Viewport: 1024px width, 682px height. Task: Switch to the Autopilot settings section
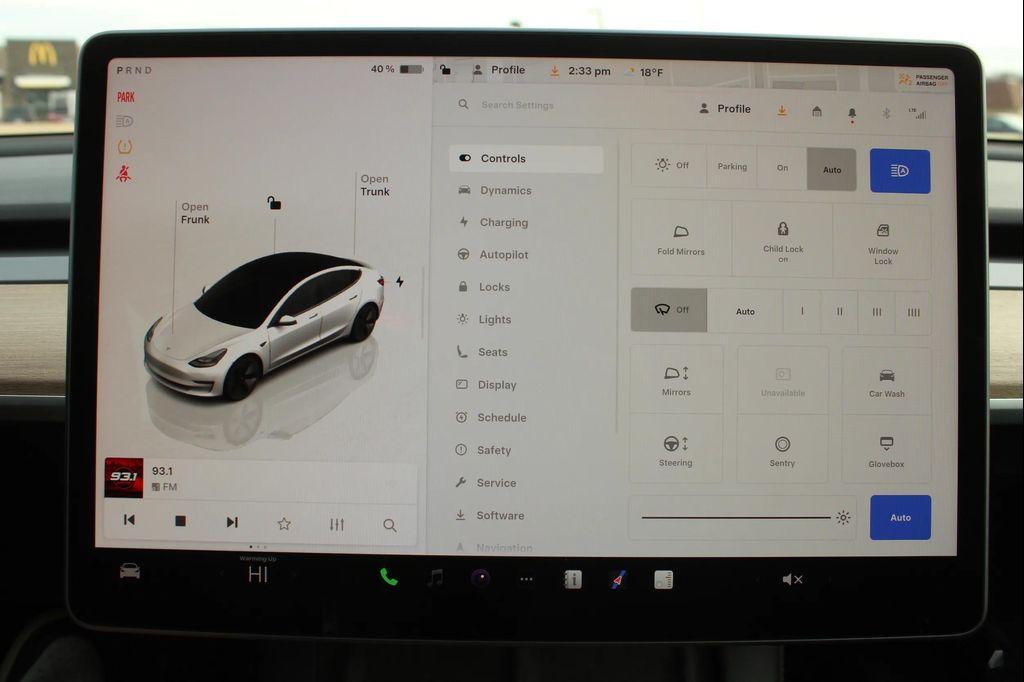(x=502, y=255)
